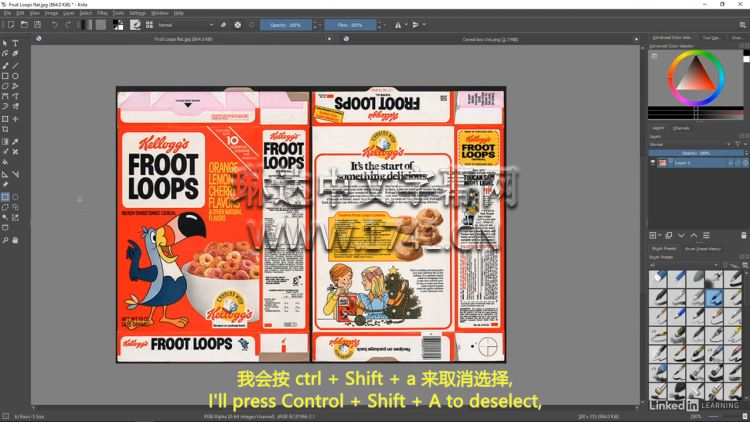This screenshot has width=750, height=422.
Task: Select the Ellipse shape tool
Action: click(x=15, y=76)
